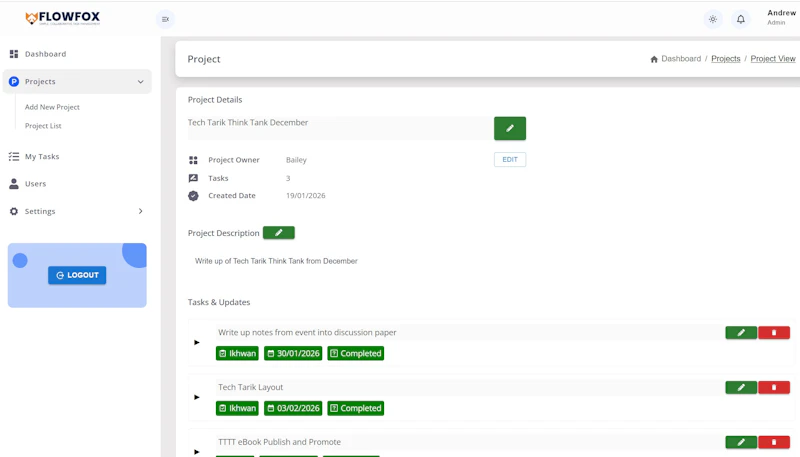This screenshot has width=800, height=457.
Task: Open Project List
Action: coord(43,126)
